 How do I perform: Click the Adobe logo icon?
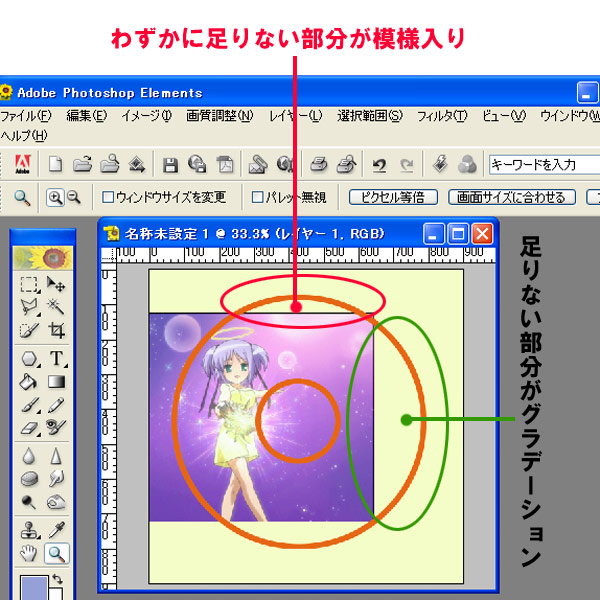tap(22, 165)
